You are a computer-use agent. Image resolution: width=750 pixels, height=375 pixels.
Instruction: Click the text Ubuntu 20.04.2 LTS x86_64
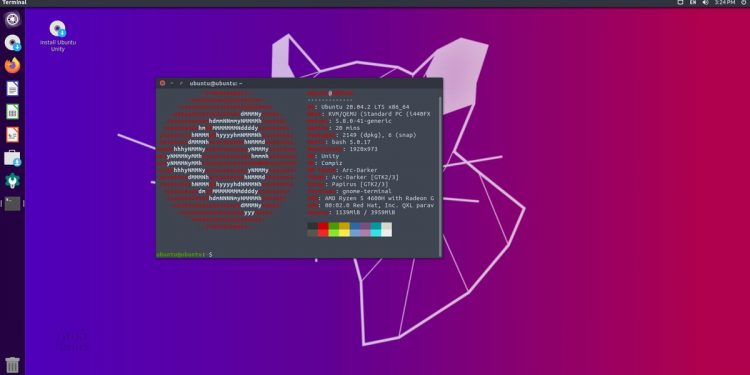coord(365,107)
